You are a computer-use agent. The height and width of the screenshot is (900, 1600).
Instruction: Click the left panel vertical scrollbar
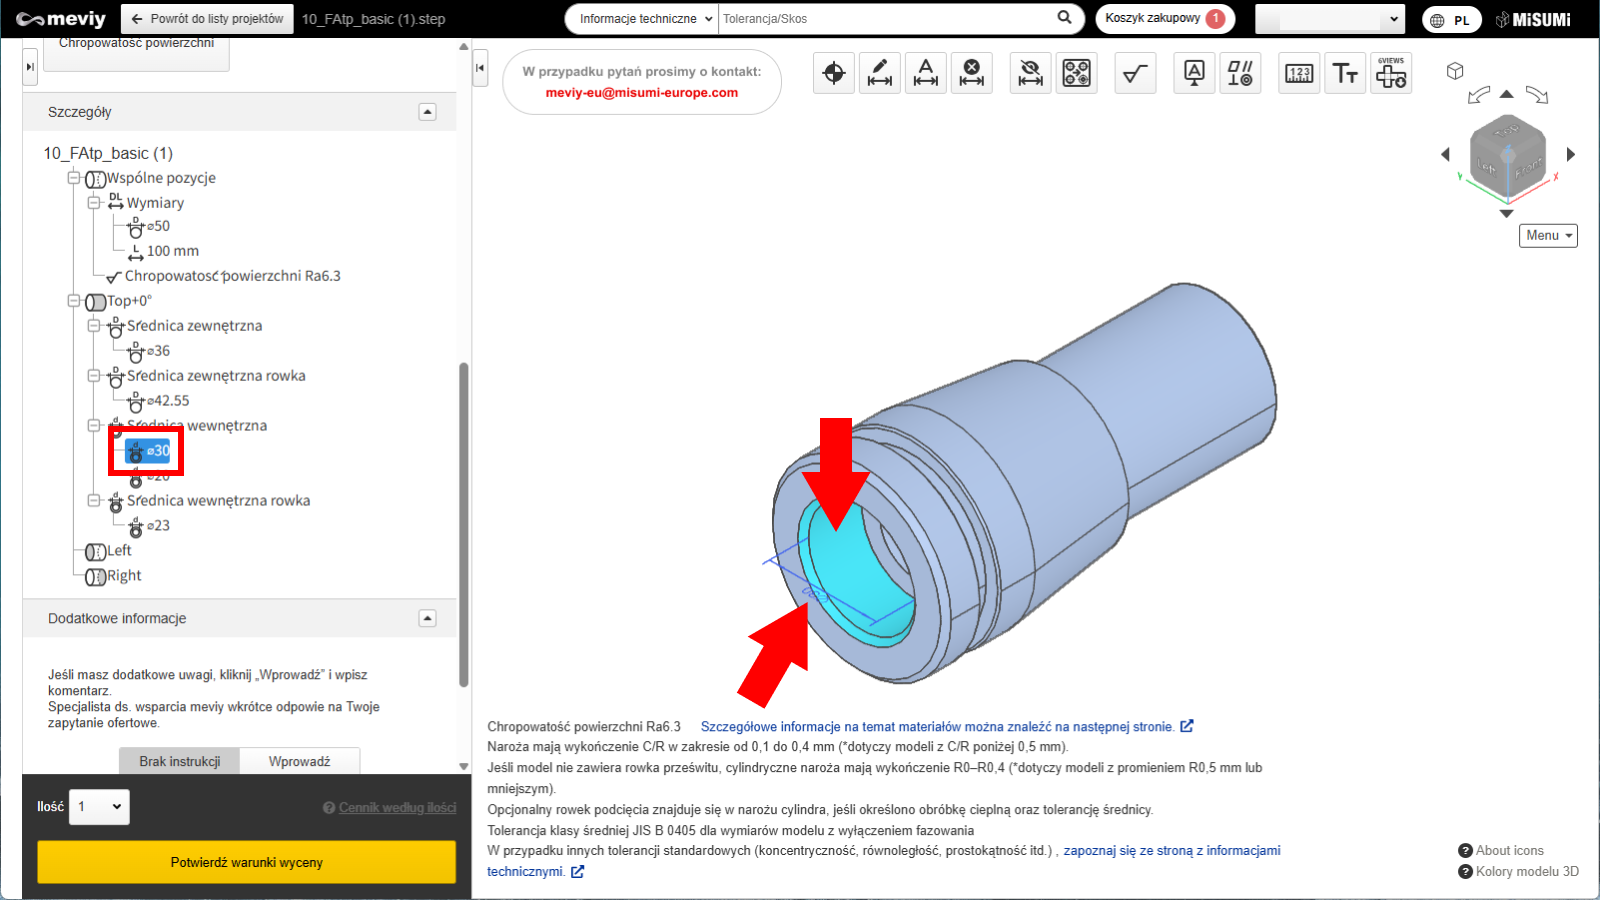[463, 524]
